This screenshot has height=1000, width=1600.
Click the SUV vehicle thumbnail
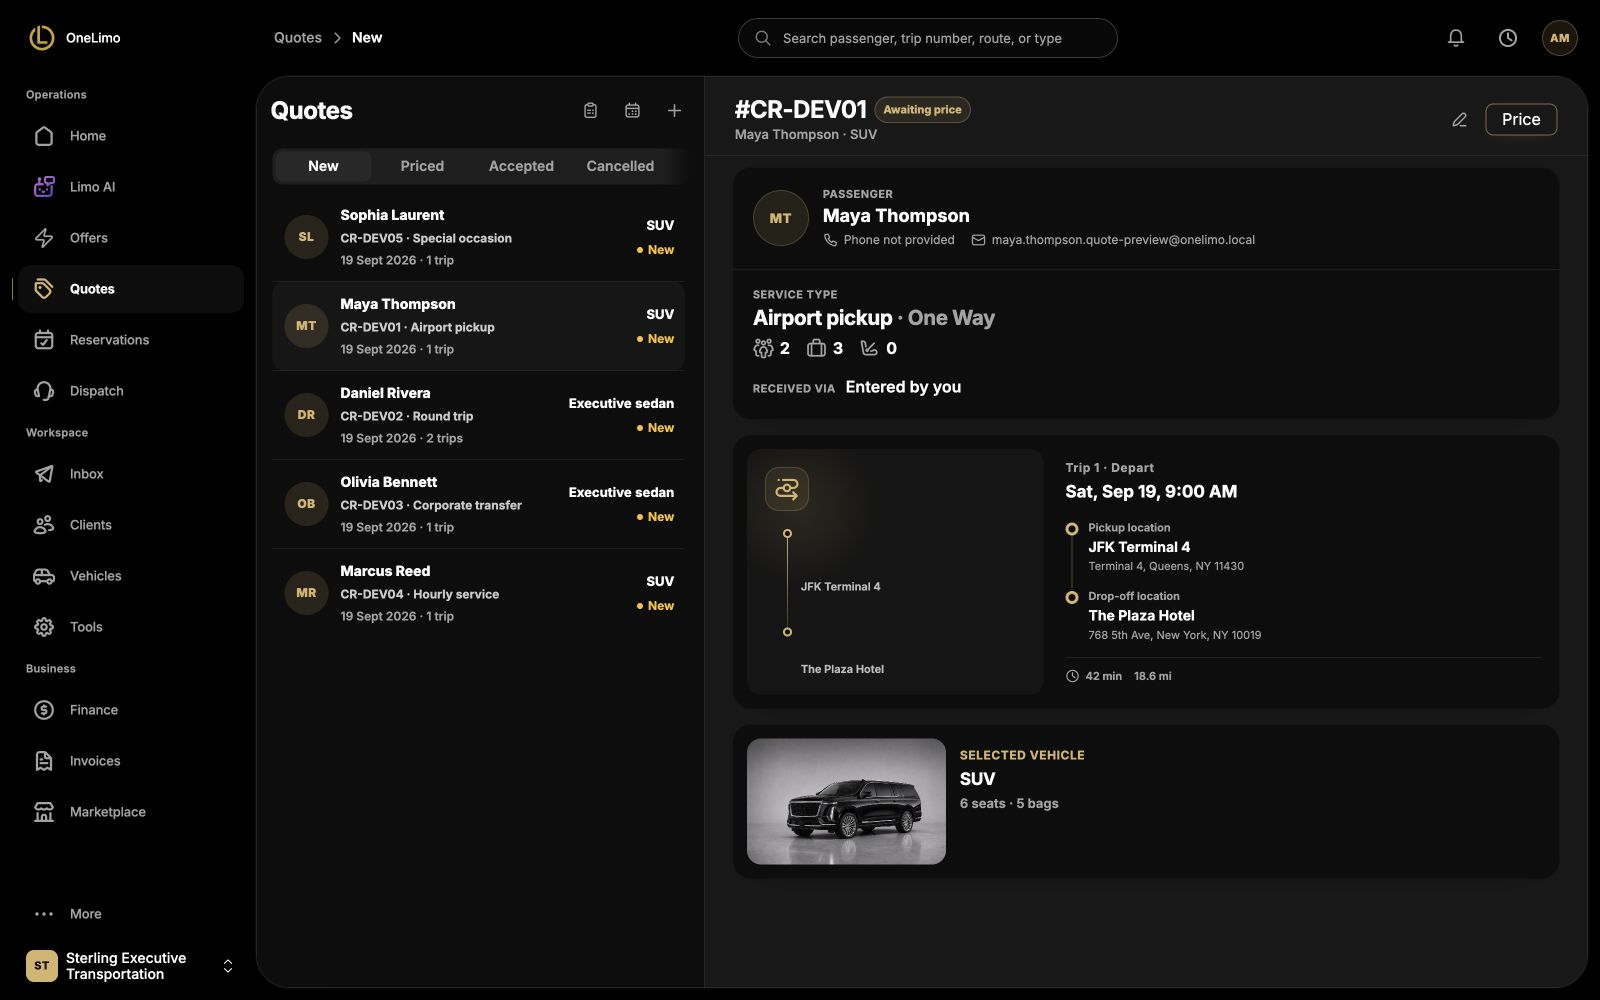[846, 801]
